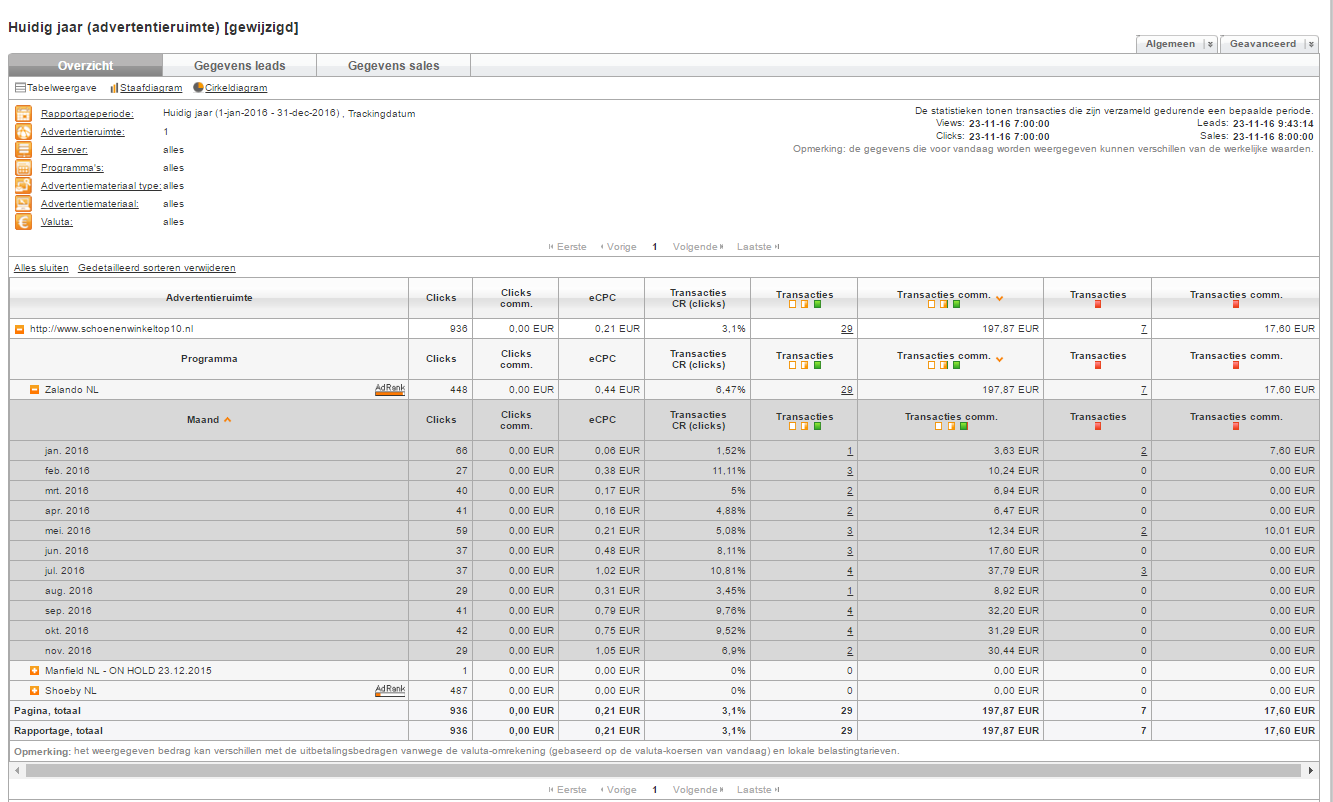Screen dimensions: 1333x802
Task: Click the Ad server: filter link
Action: [62, 150]
